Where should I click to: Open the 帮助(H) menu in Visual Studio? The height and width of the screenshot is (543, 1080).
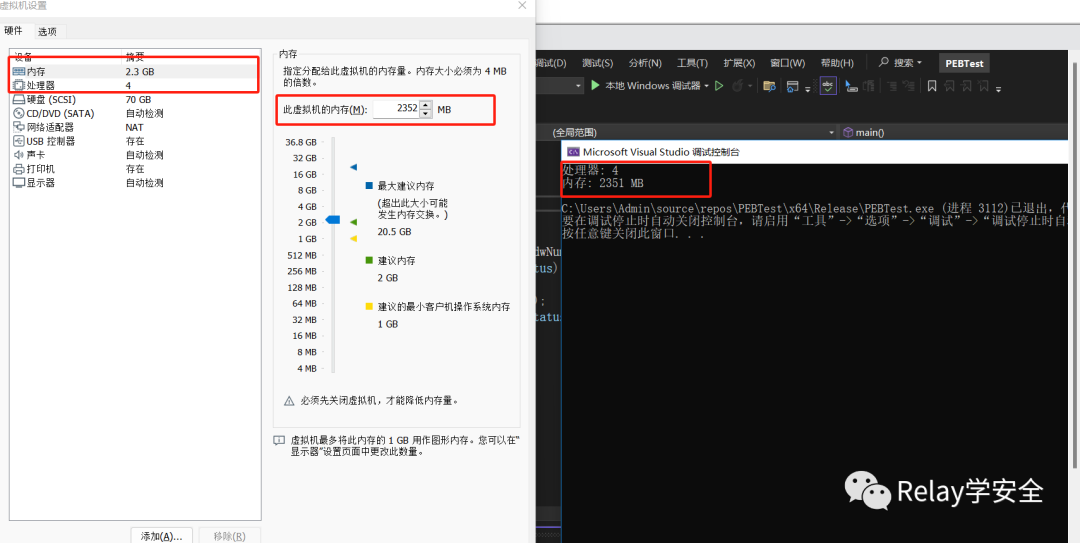[837, 63]
